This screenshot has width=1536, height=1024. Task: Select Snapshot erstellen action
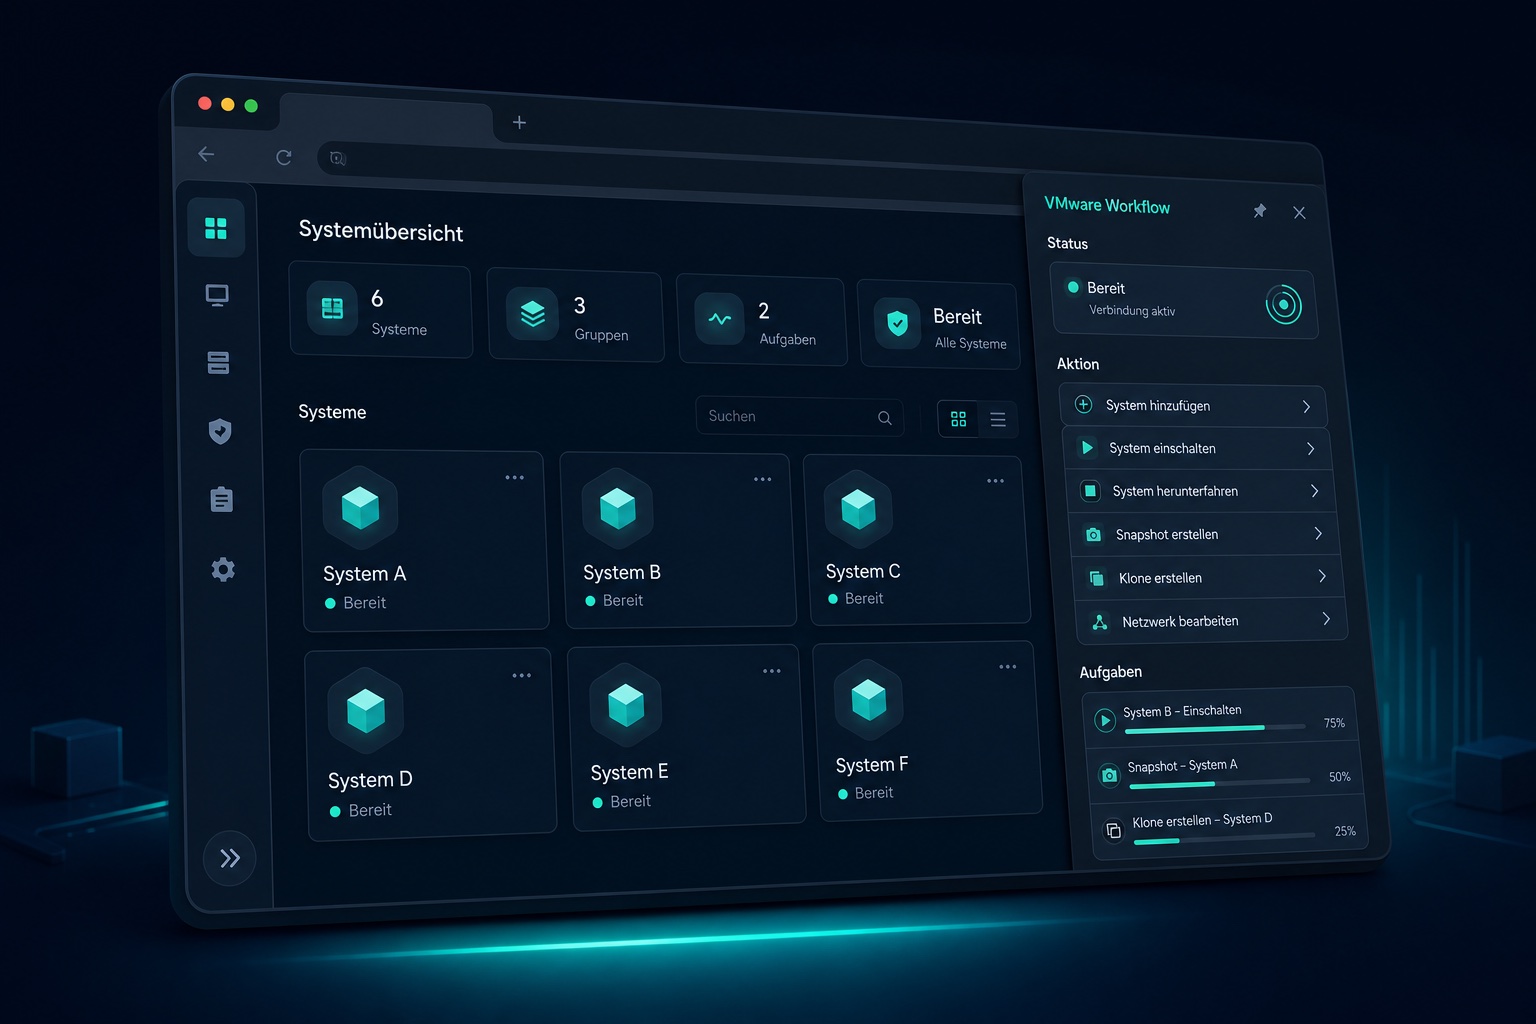[1205, 535]
